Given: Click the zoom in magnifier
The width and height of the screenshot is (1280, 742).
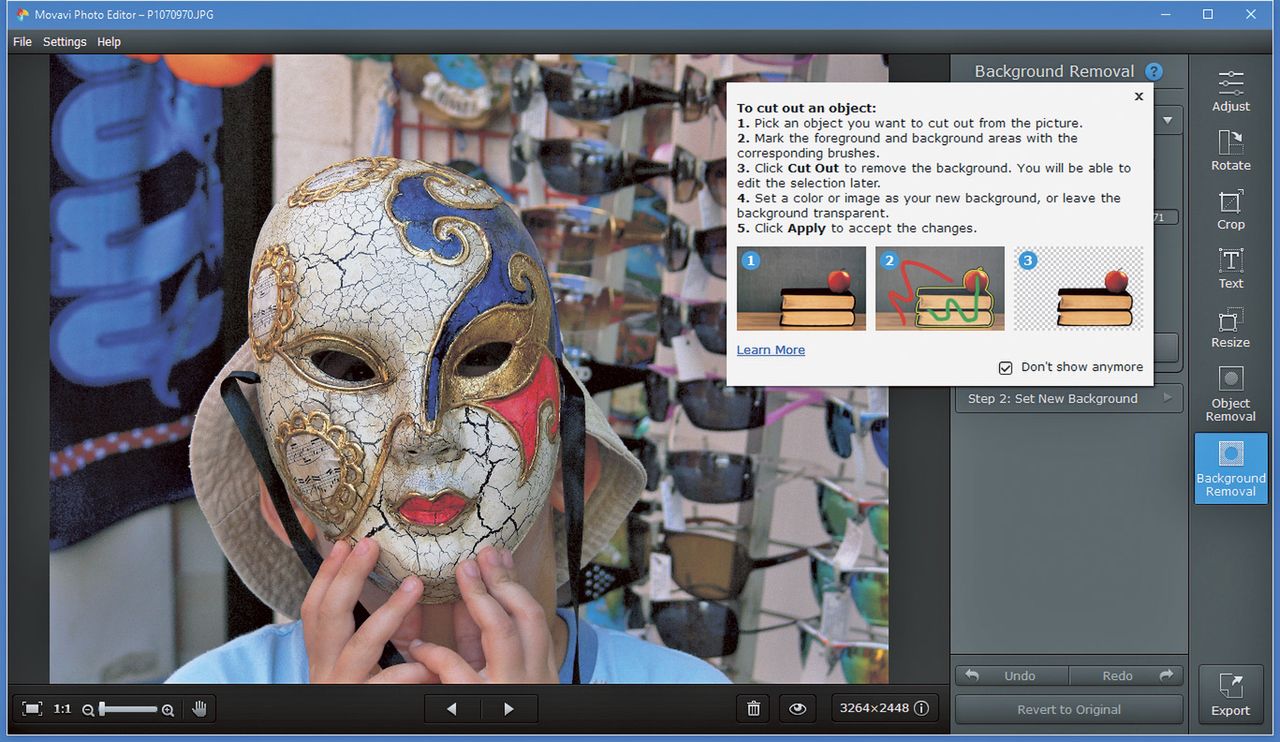Looking at the screenshot, I should point(168,710).
